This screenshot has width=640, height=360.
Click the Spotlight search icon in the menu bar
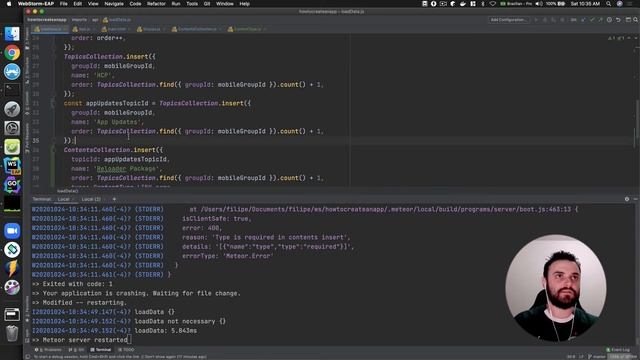[x=609, y=4]
